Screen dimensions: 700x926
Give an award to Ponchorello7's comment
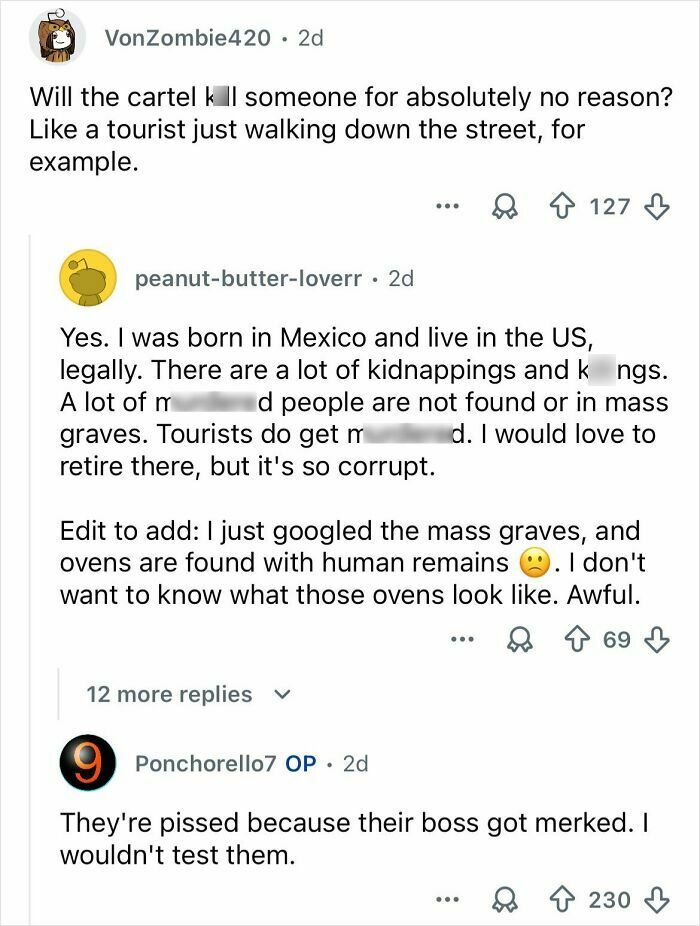click(506, 897)
